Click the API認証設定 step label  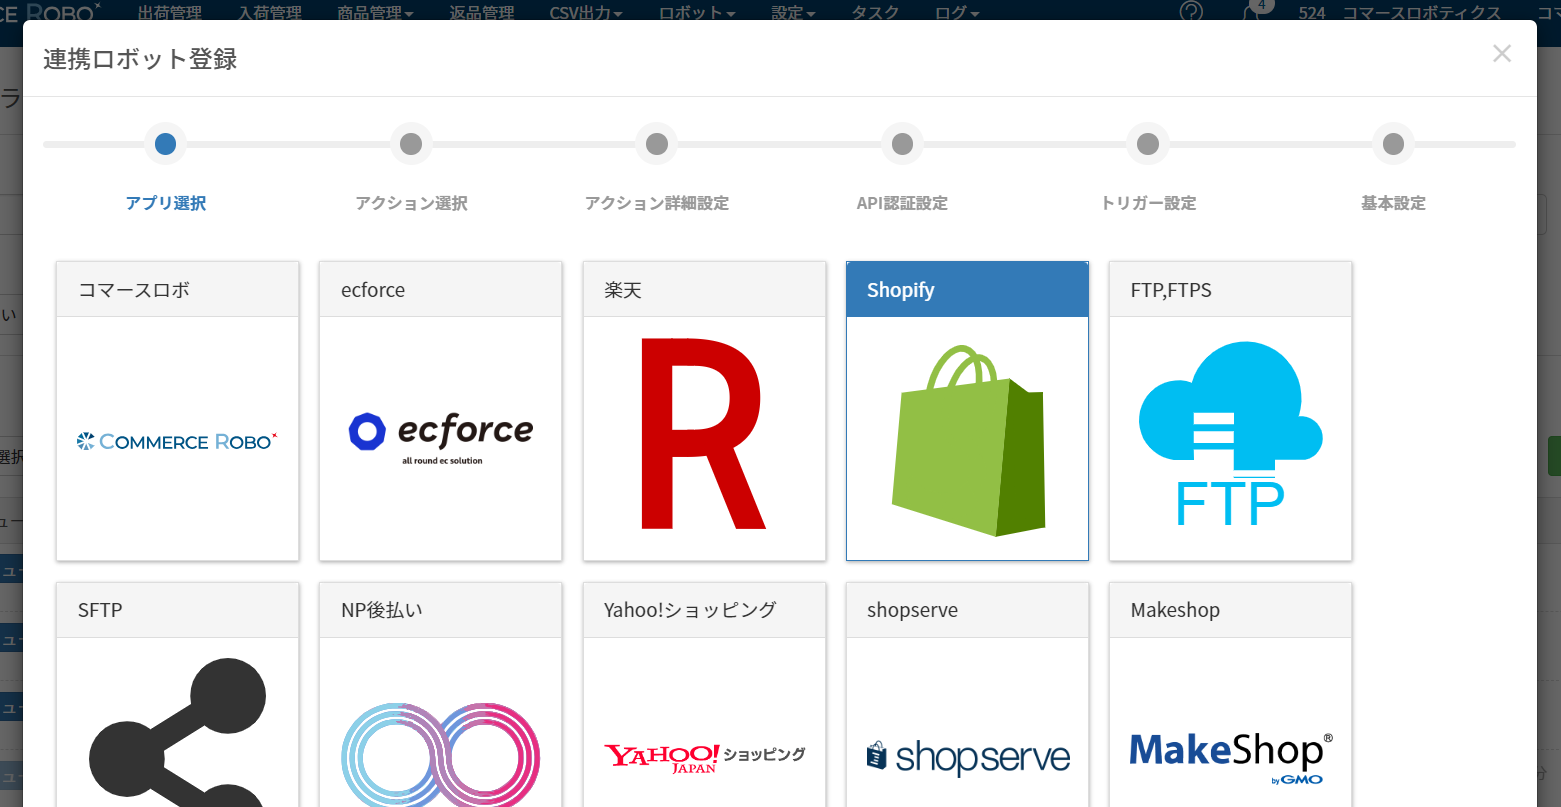coord(902,203)
